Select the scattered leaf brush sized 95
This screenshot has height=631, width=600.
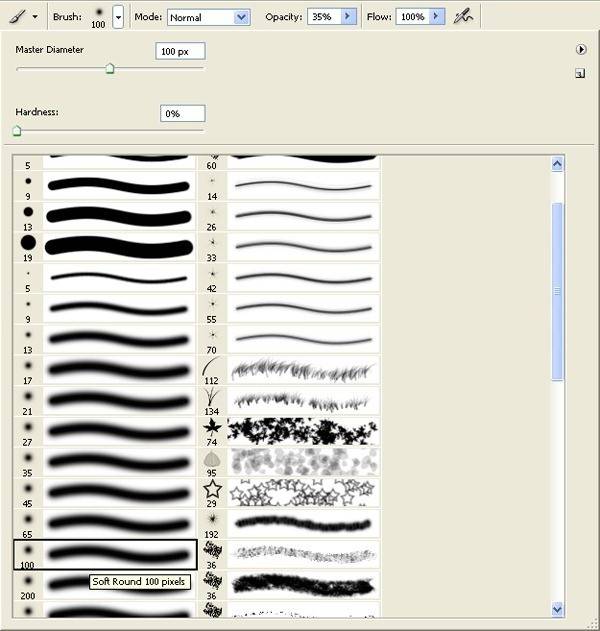(212, 460)
